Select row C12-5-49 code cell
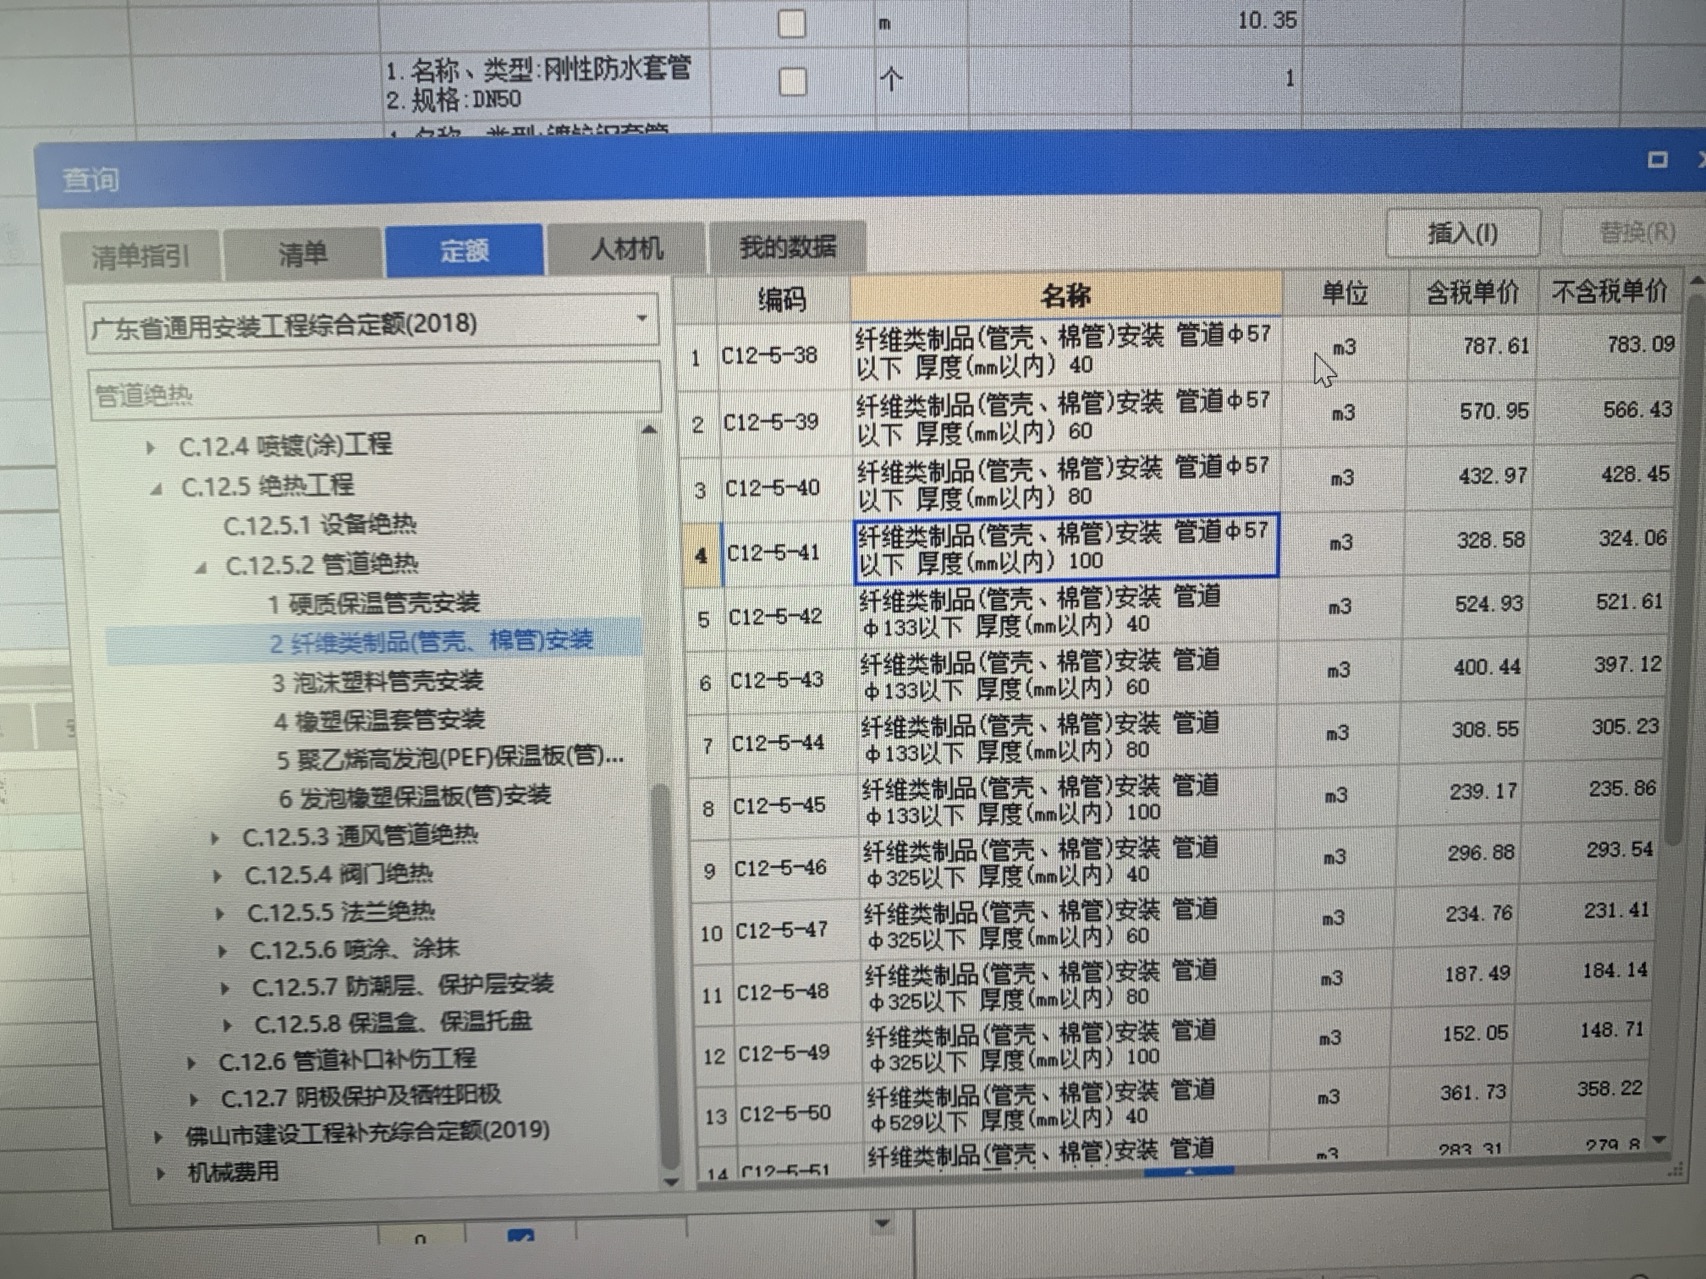The width and height of the screenshot is (1706, 1279). coord(800,1053)
